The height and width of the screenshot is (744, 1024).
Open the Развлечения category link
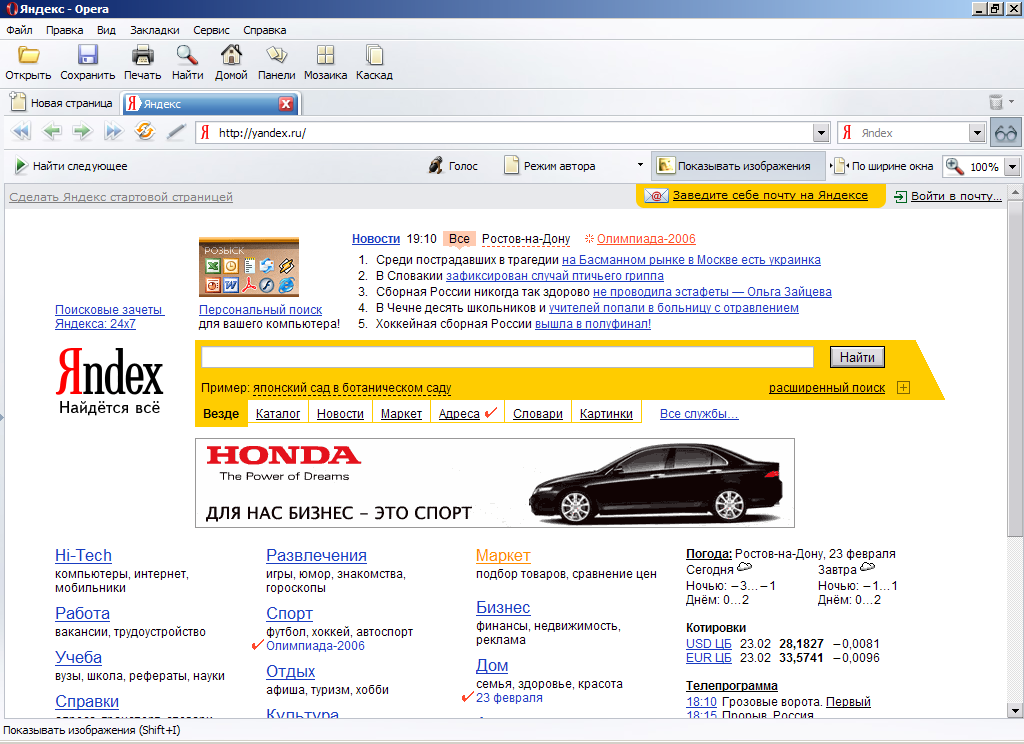click(x=316, y=555)
